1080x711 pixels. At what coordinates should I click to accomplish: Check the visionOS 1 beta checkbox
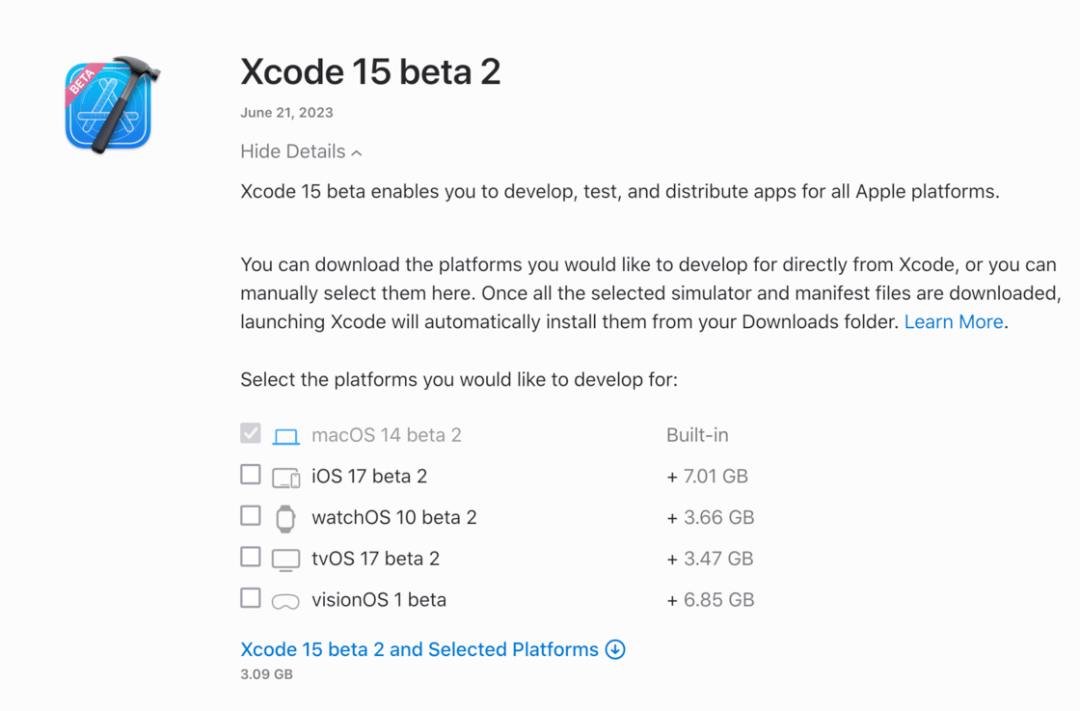tap(250, 598)
